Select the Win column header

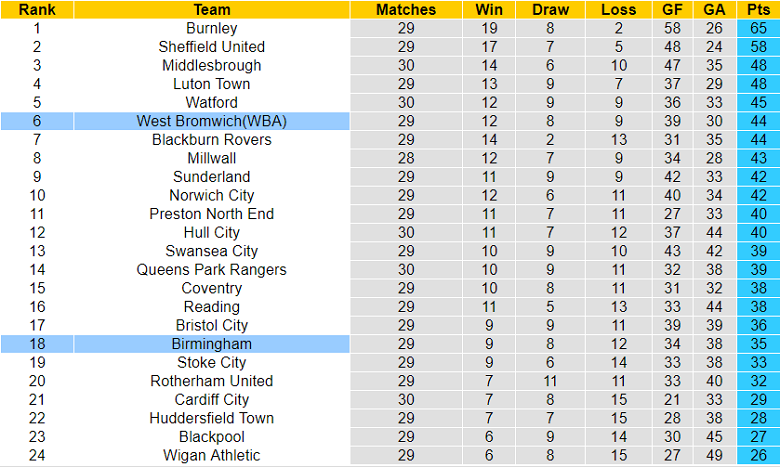click(490, 10)
